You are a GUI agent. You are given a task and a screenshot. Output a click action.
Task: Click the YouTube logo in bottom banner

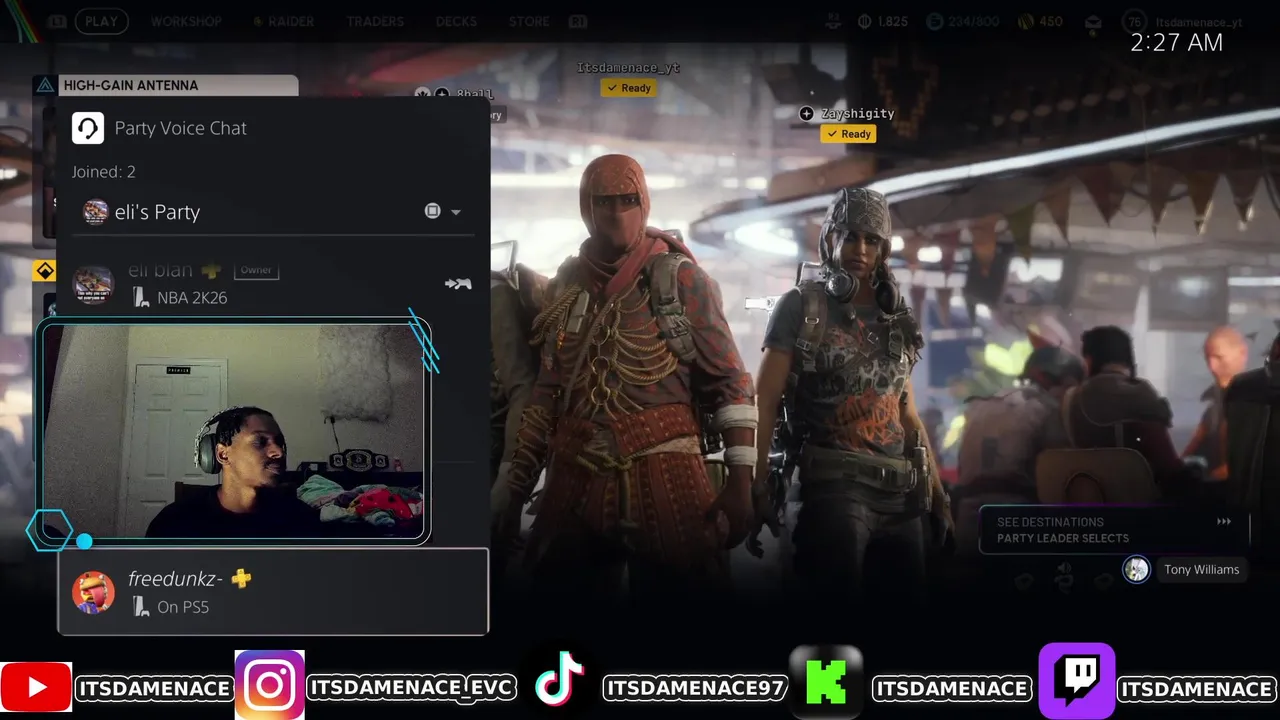(x=36, y=687)
